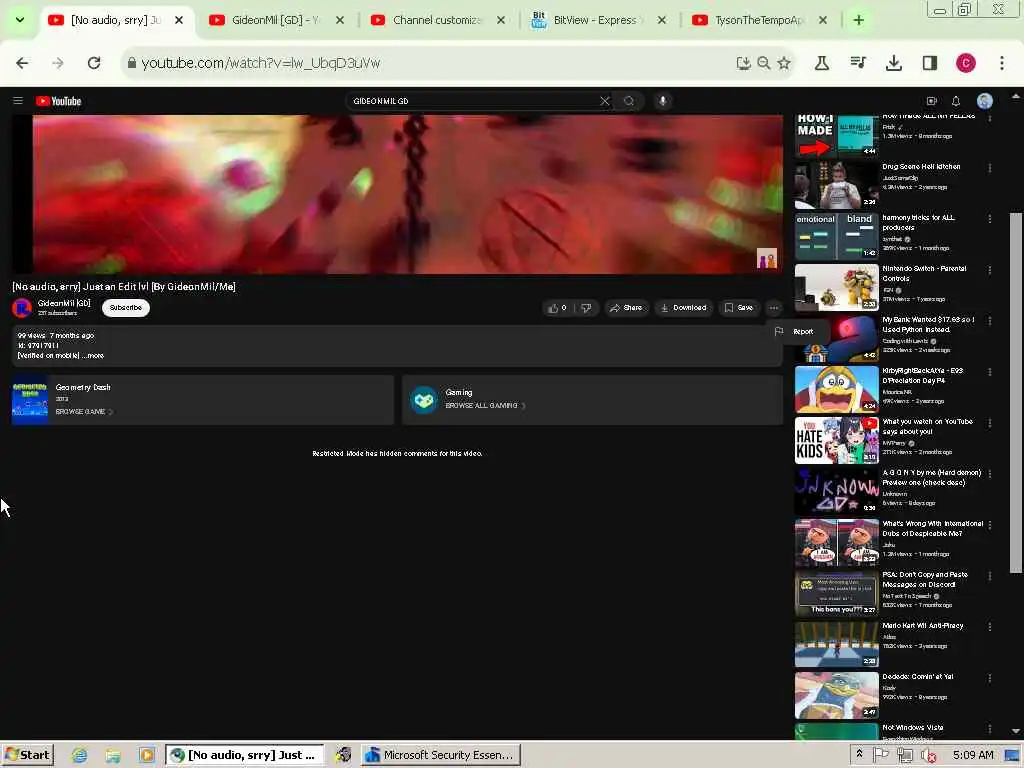Open the Chrome profile C avatar
The height and width of the screenshot is (768, 1024).
[966, 63]
